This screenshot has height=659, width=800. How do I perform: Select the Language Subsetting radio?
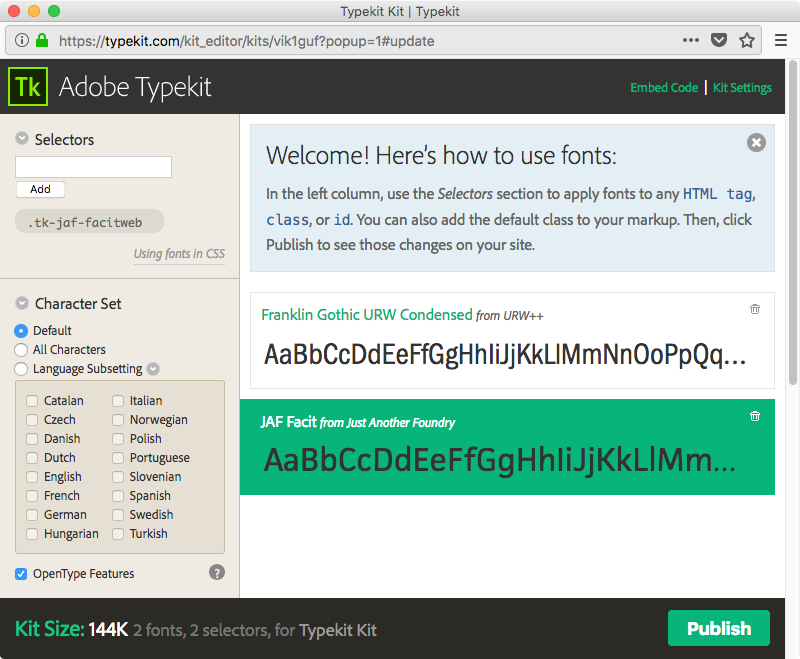pos(21,369)
